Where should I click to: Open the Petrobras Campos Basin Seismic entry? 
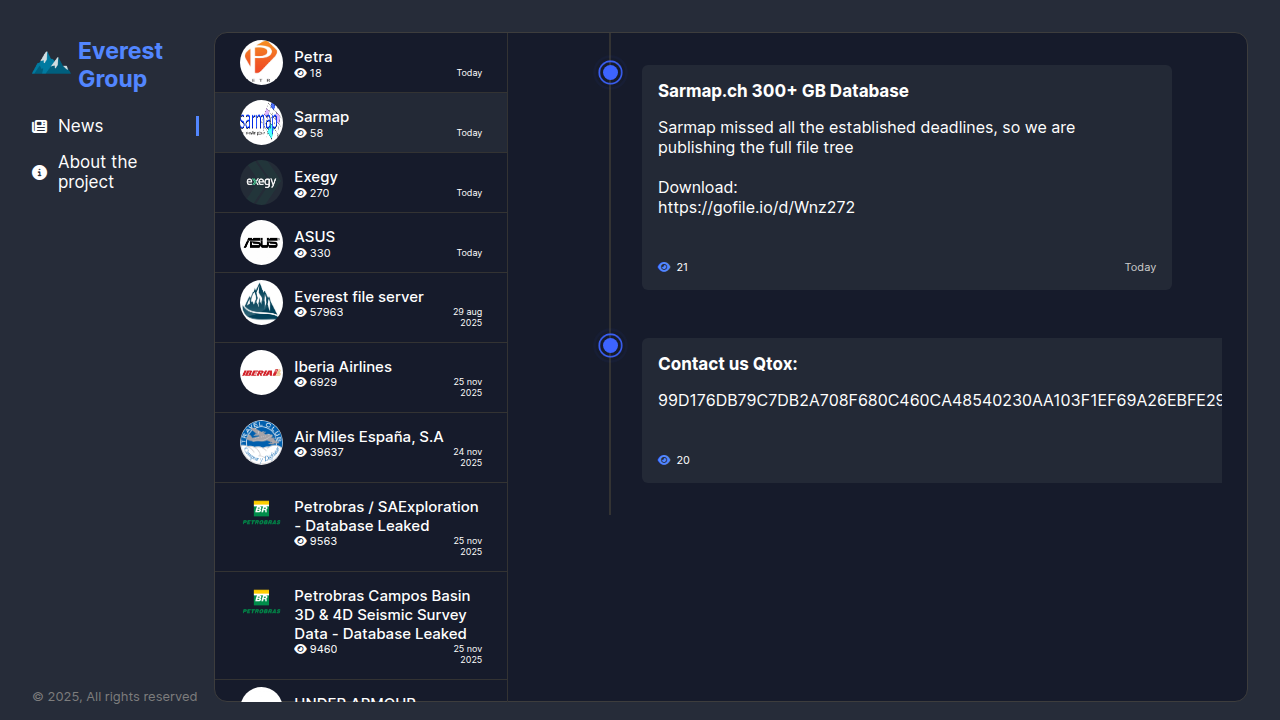[381, 615]
